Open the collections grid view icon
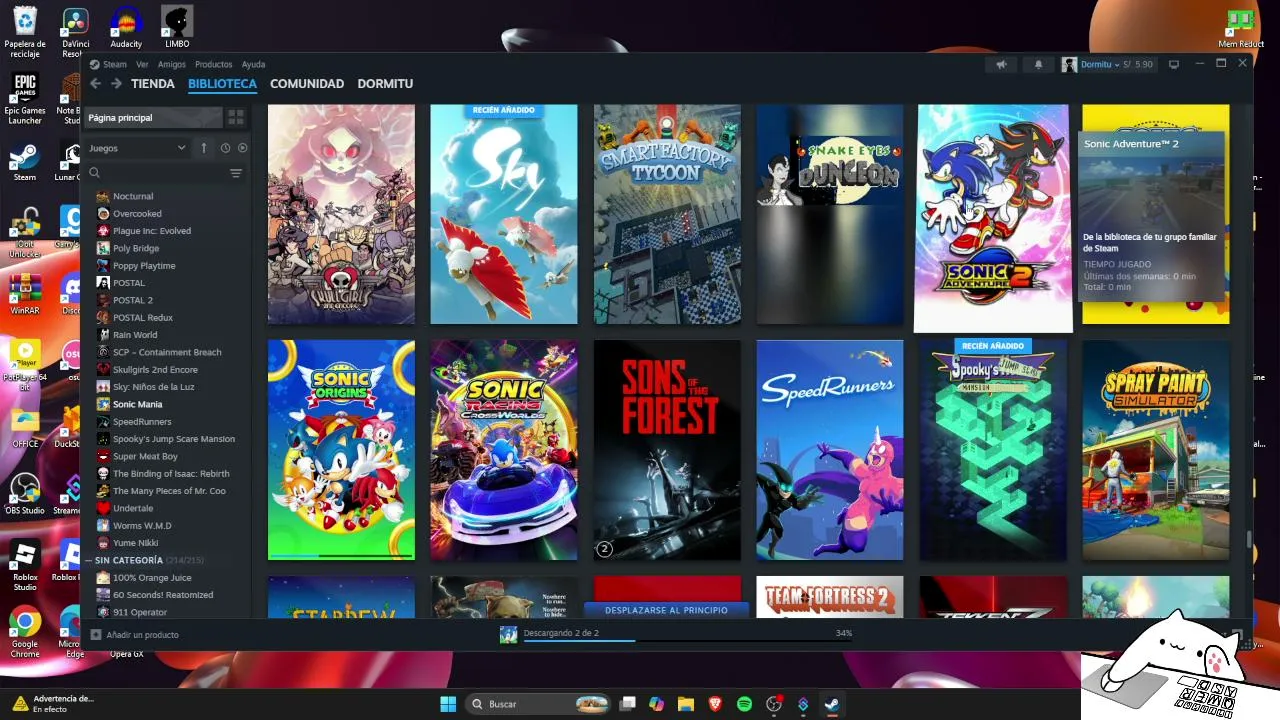The width and height of the screenshot is (1280, 720). pyautogui.click(x=236, y=118)
